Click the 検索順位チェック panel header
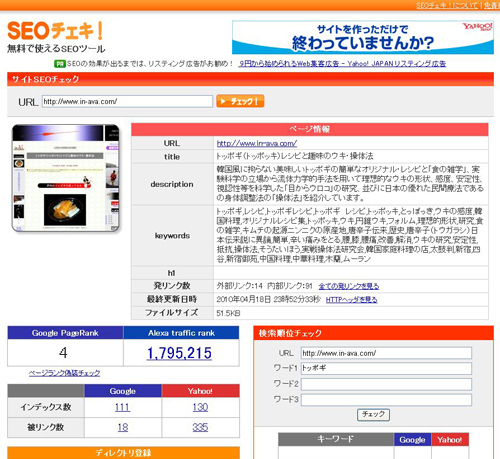The height and width of the screenshot is (459, 500). (x=373, y=333)
